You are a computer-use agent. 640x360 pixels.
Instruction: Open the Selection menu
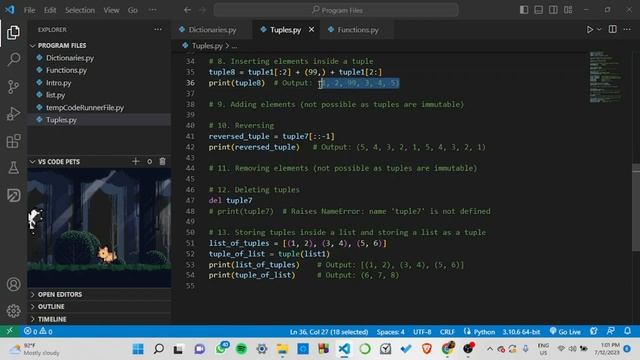80,10
